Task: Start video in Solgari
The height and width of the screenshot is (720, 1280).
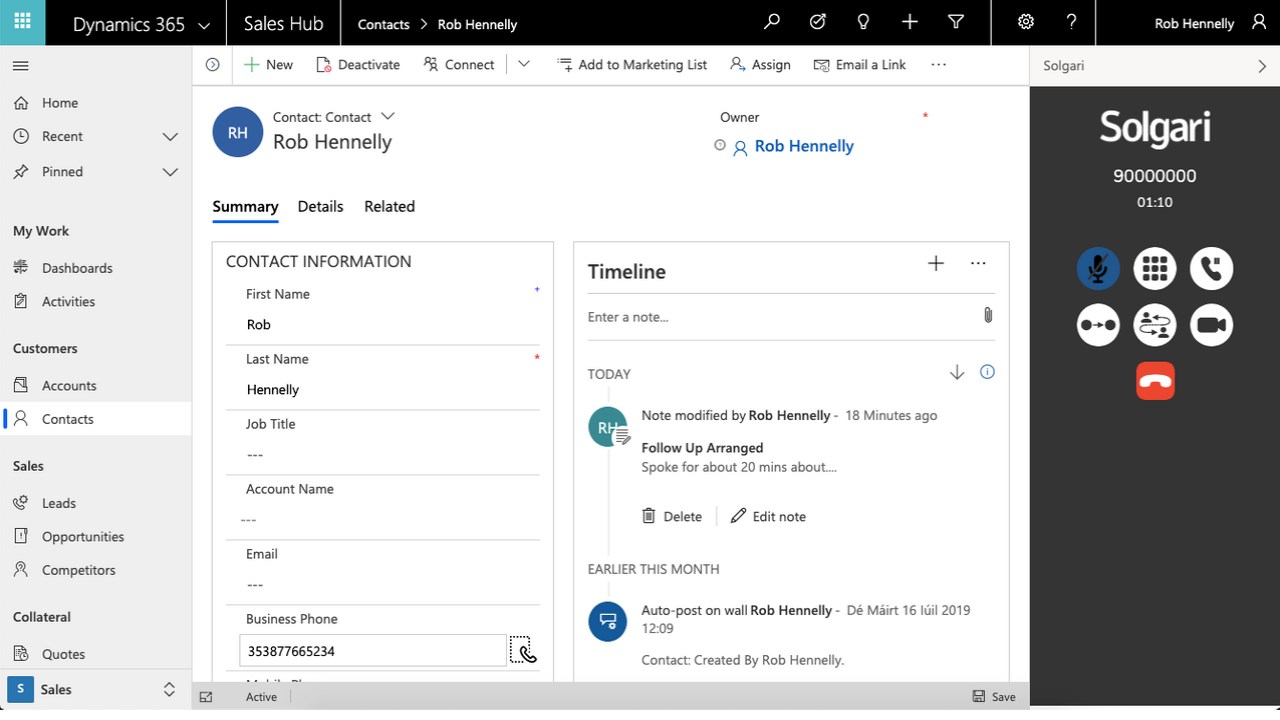Action: tap(1212, 325)
